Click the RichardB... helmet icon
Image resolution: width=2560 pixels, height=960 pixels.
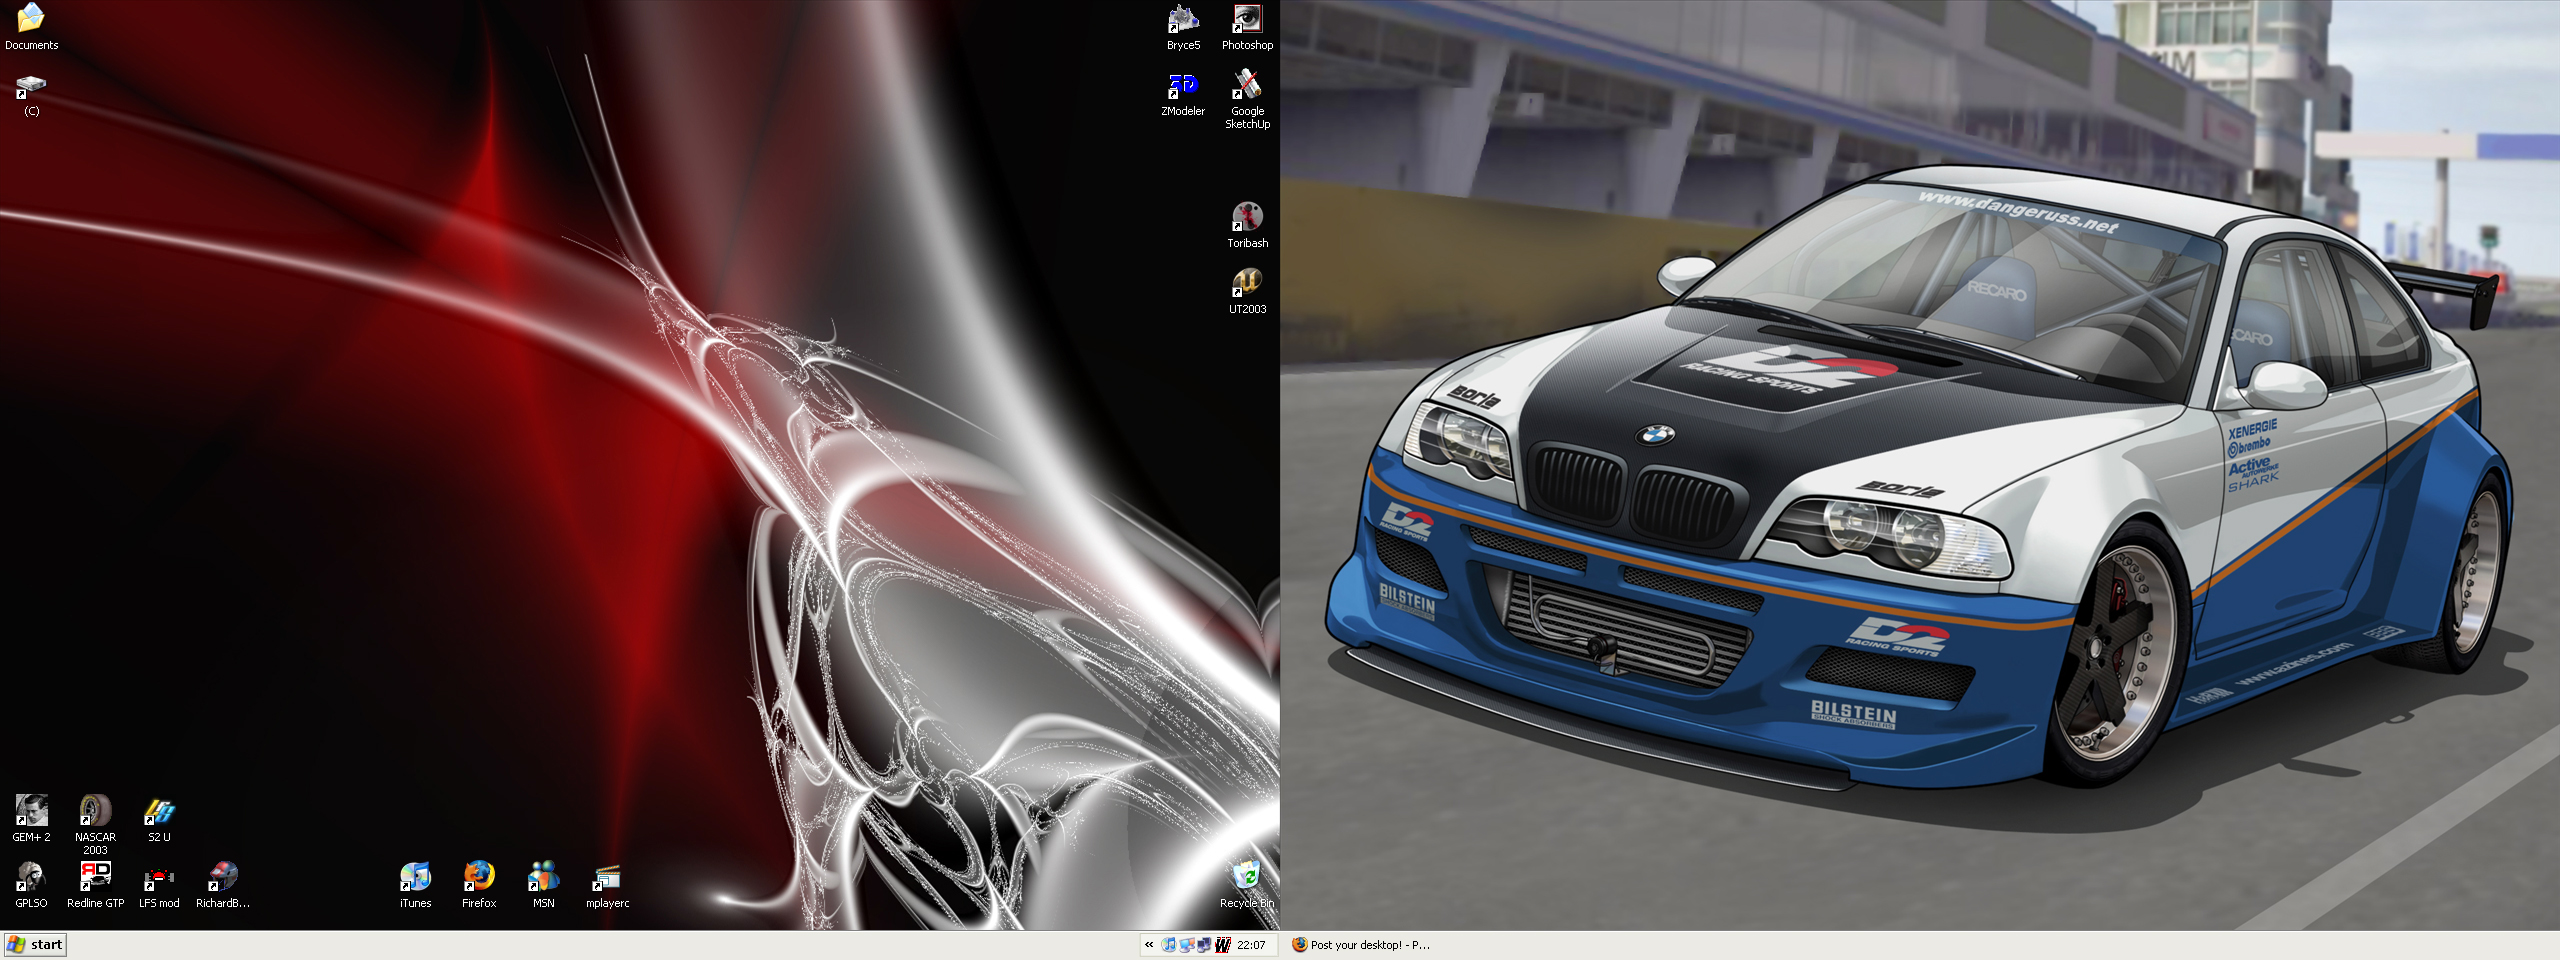(x=223, y=885)
